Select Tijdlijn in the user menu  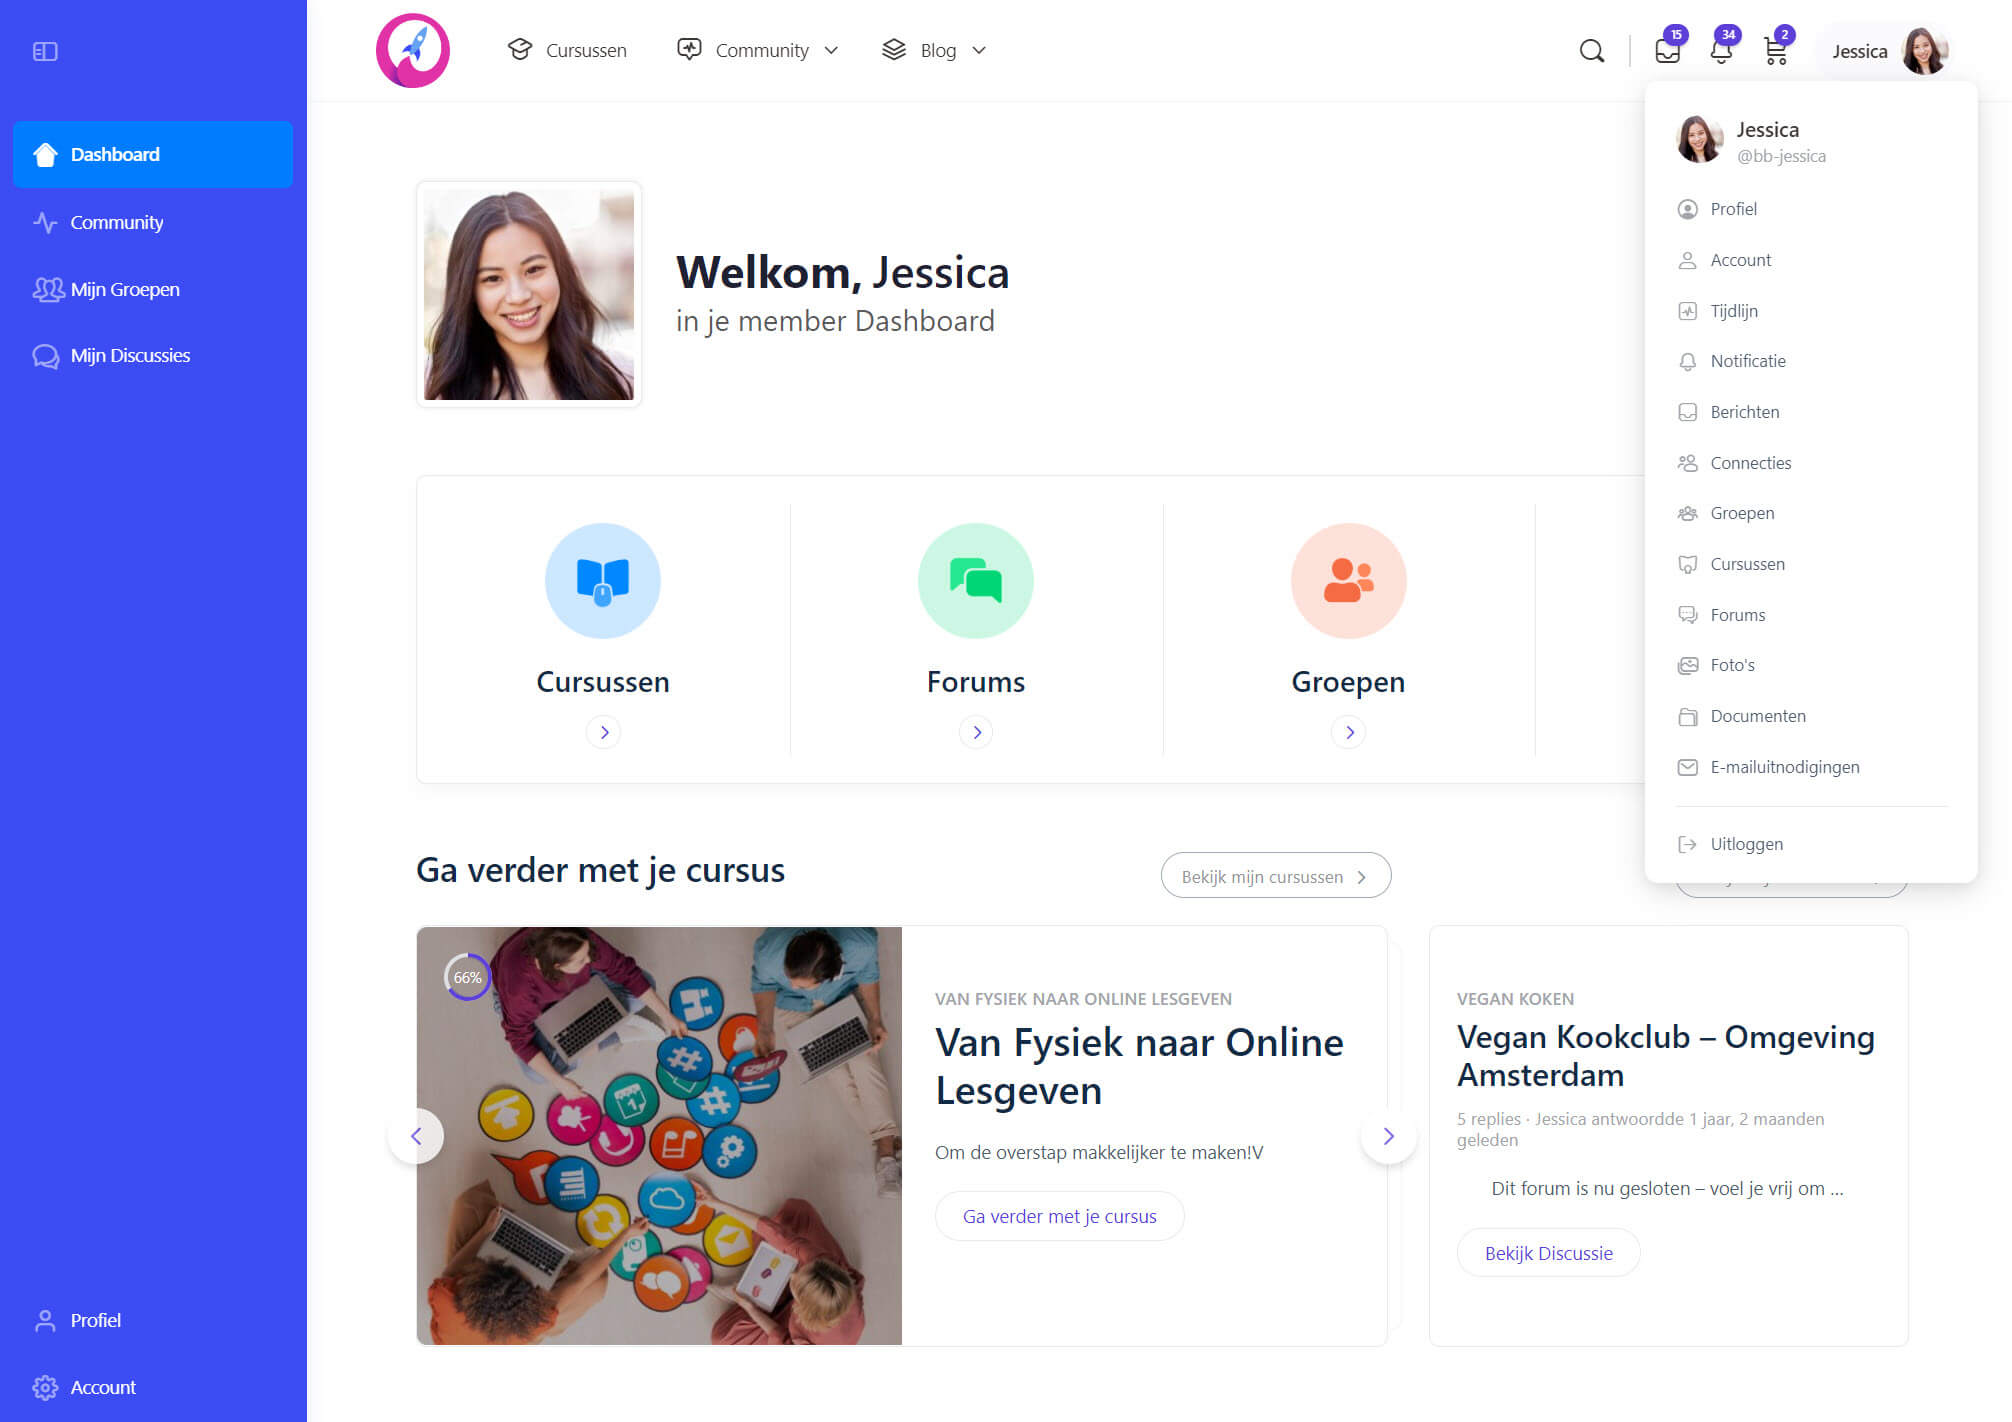(x=1734, y=311)
